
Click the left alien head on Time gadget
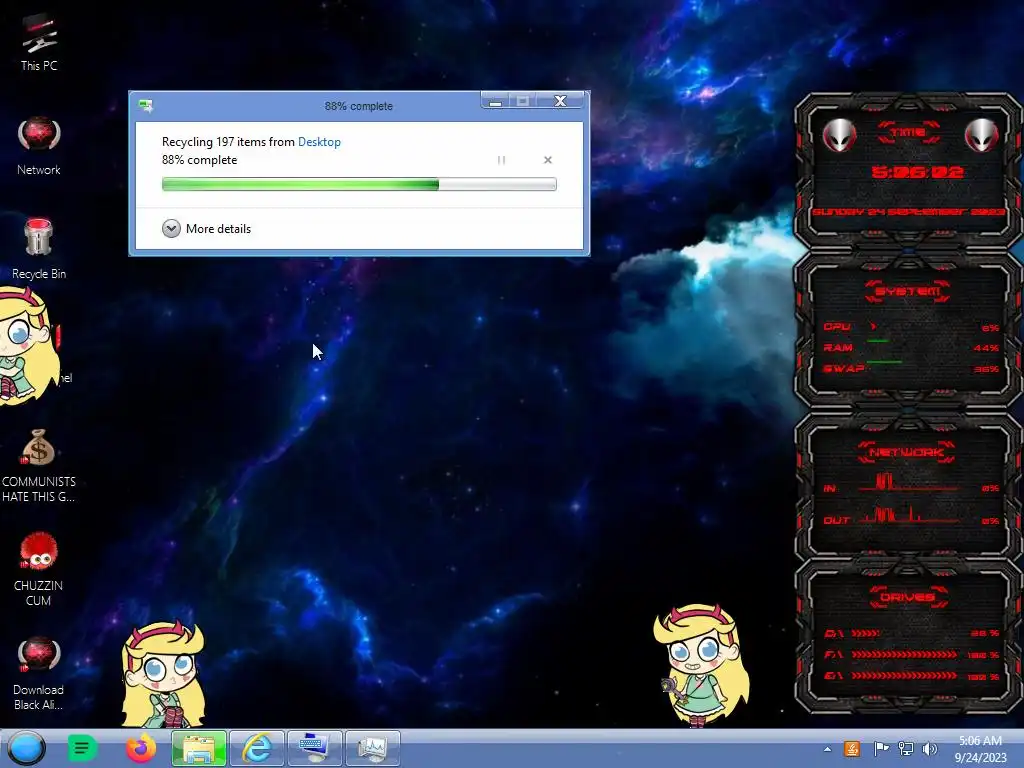pyautogui.click(x=839, y=135)
